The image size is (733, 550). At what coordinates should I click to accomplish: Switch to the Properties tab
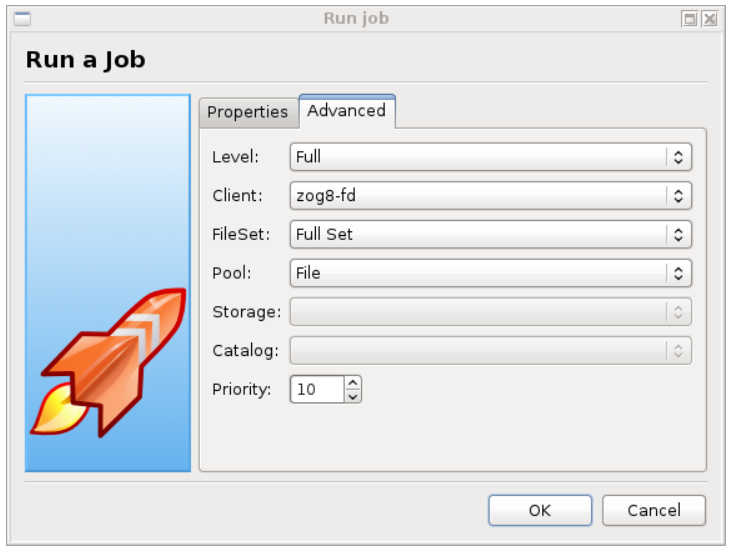247,112
